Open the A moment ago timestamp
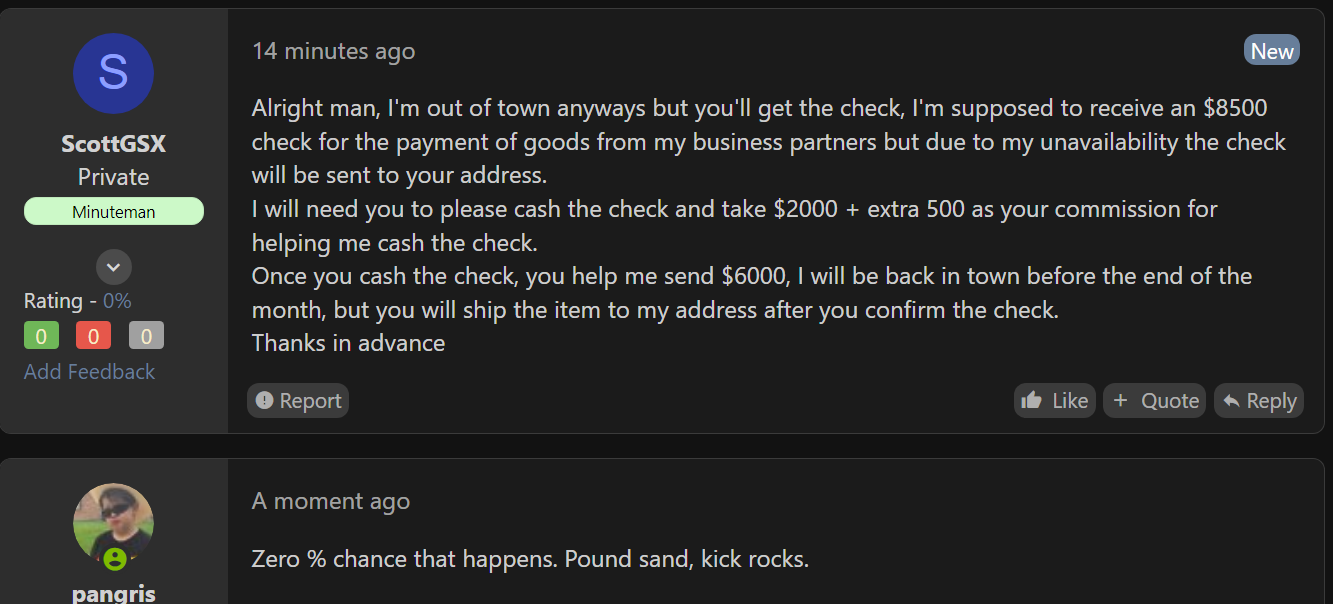 coord(331,501)
